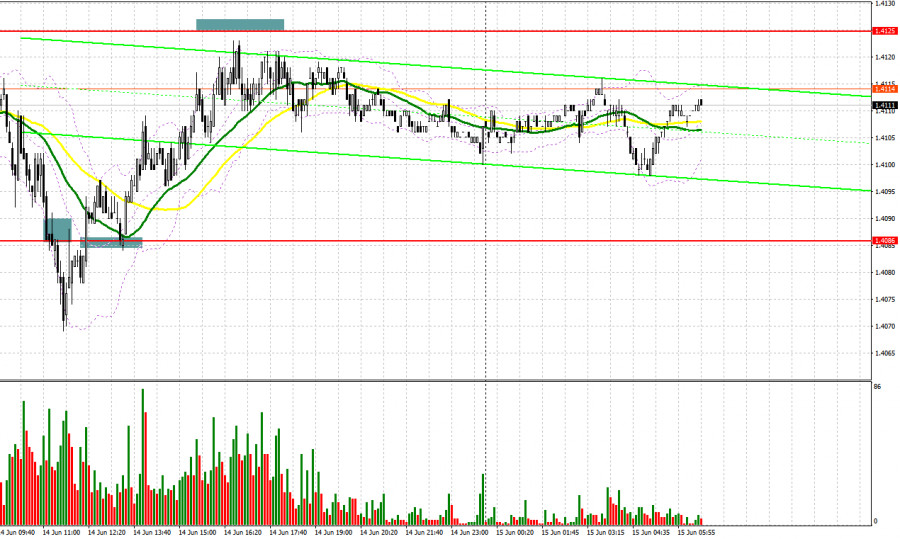Click the 15 Jun 03:15 time label
Viewport: 900px width, 539px height.
[x=606, y=533]
